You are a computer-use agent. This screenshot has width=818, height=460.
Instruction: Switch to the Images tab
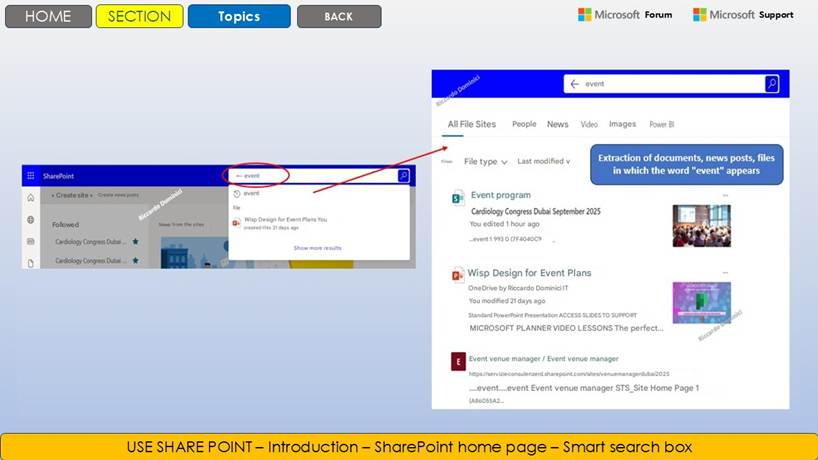tap(622, 124)
